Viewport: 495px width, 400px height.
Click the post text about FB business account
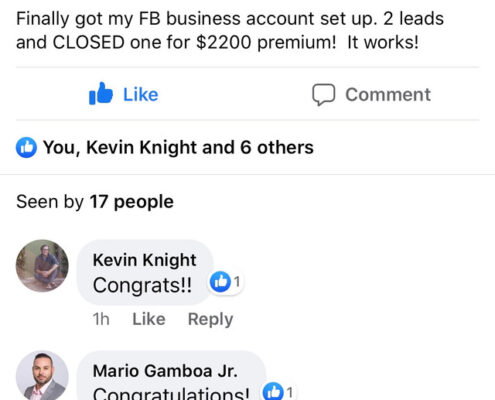click(230, 30)
